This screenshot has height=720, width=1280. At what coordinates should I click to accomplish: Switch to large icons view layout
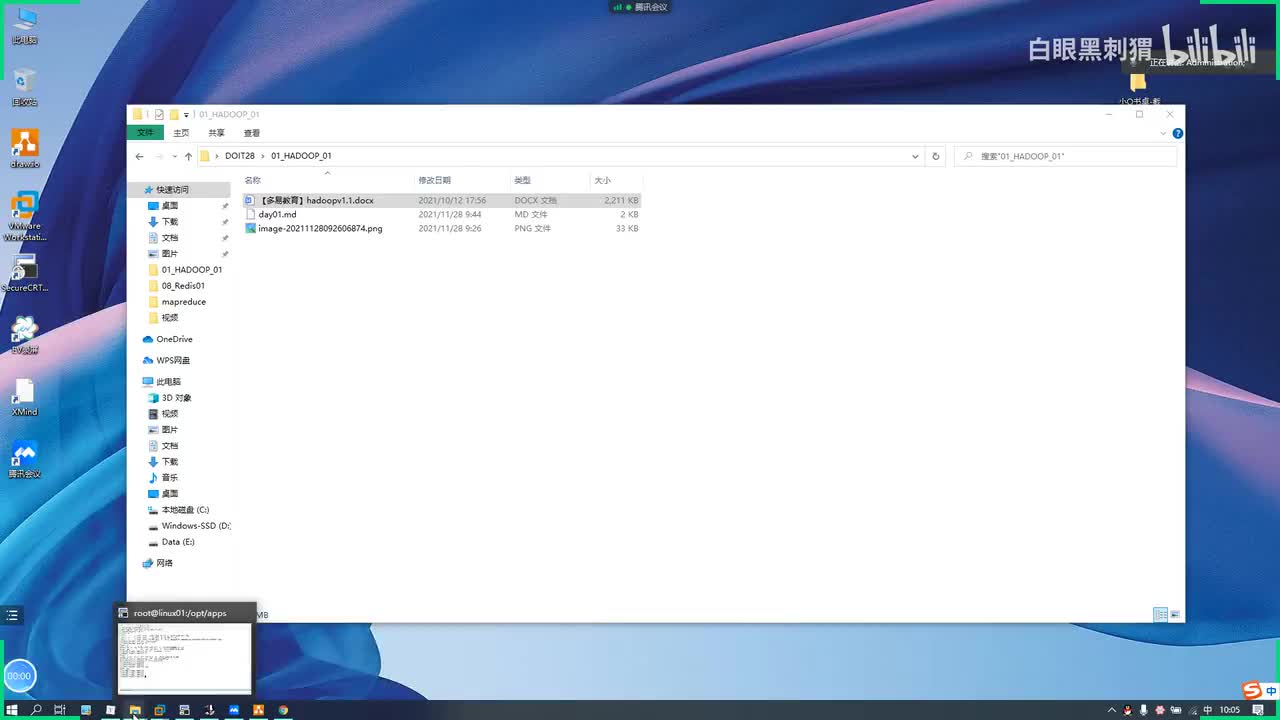pos(1175,614)
